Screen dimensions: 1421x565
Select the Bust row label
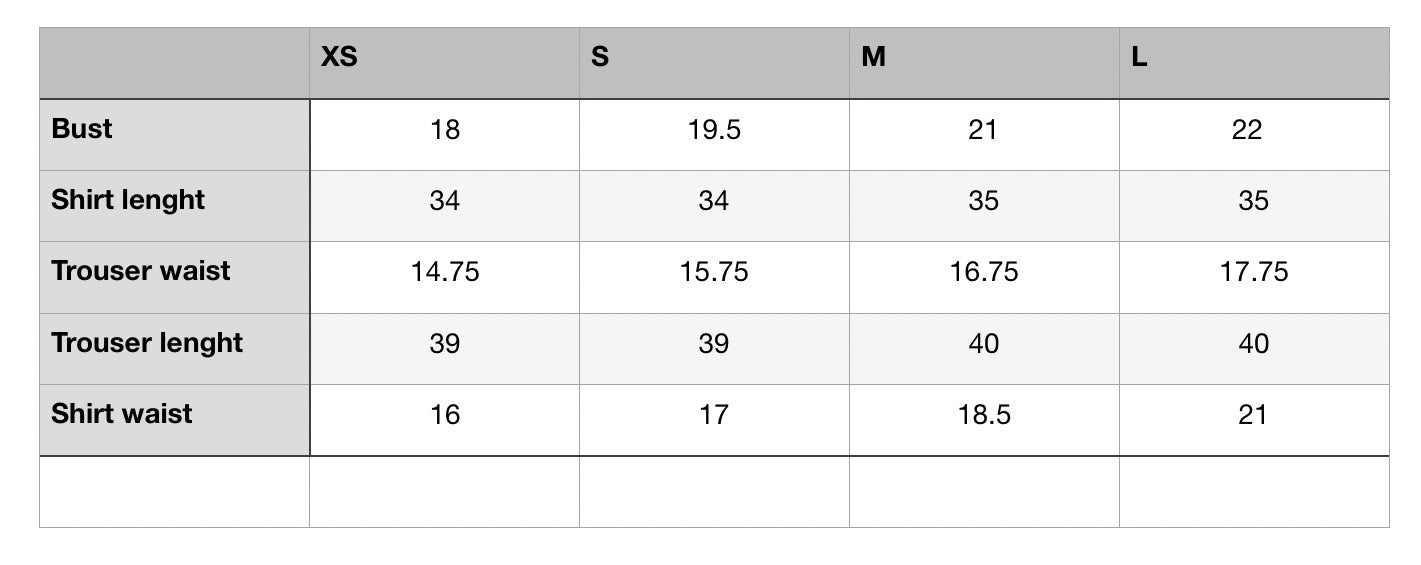[174, 134]
